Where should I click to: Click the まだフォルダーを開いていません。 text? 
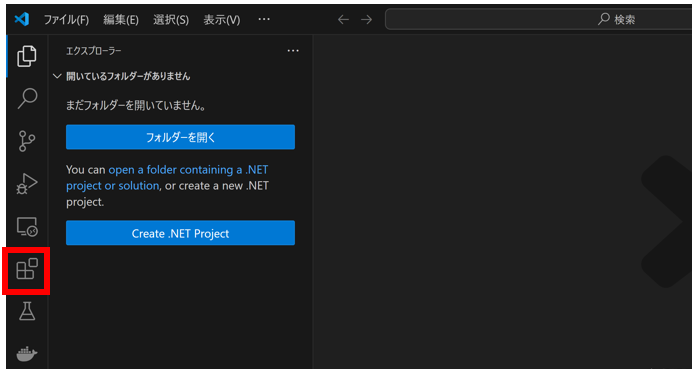[x=136, y=106]
